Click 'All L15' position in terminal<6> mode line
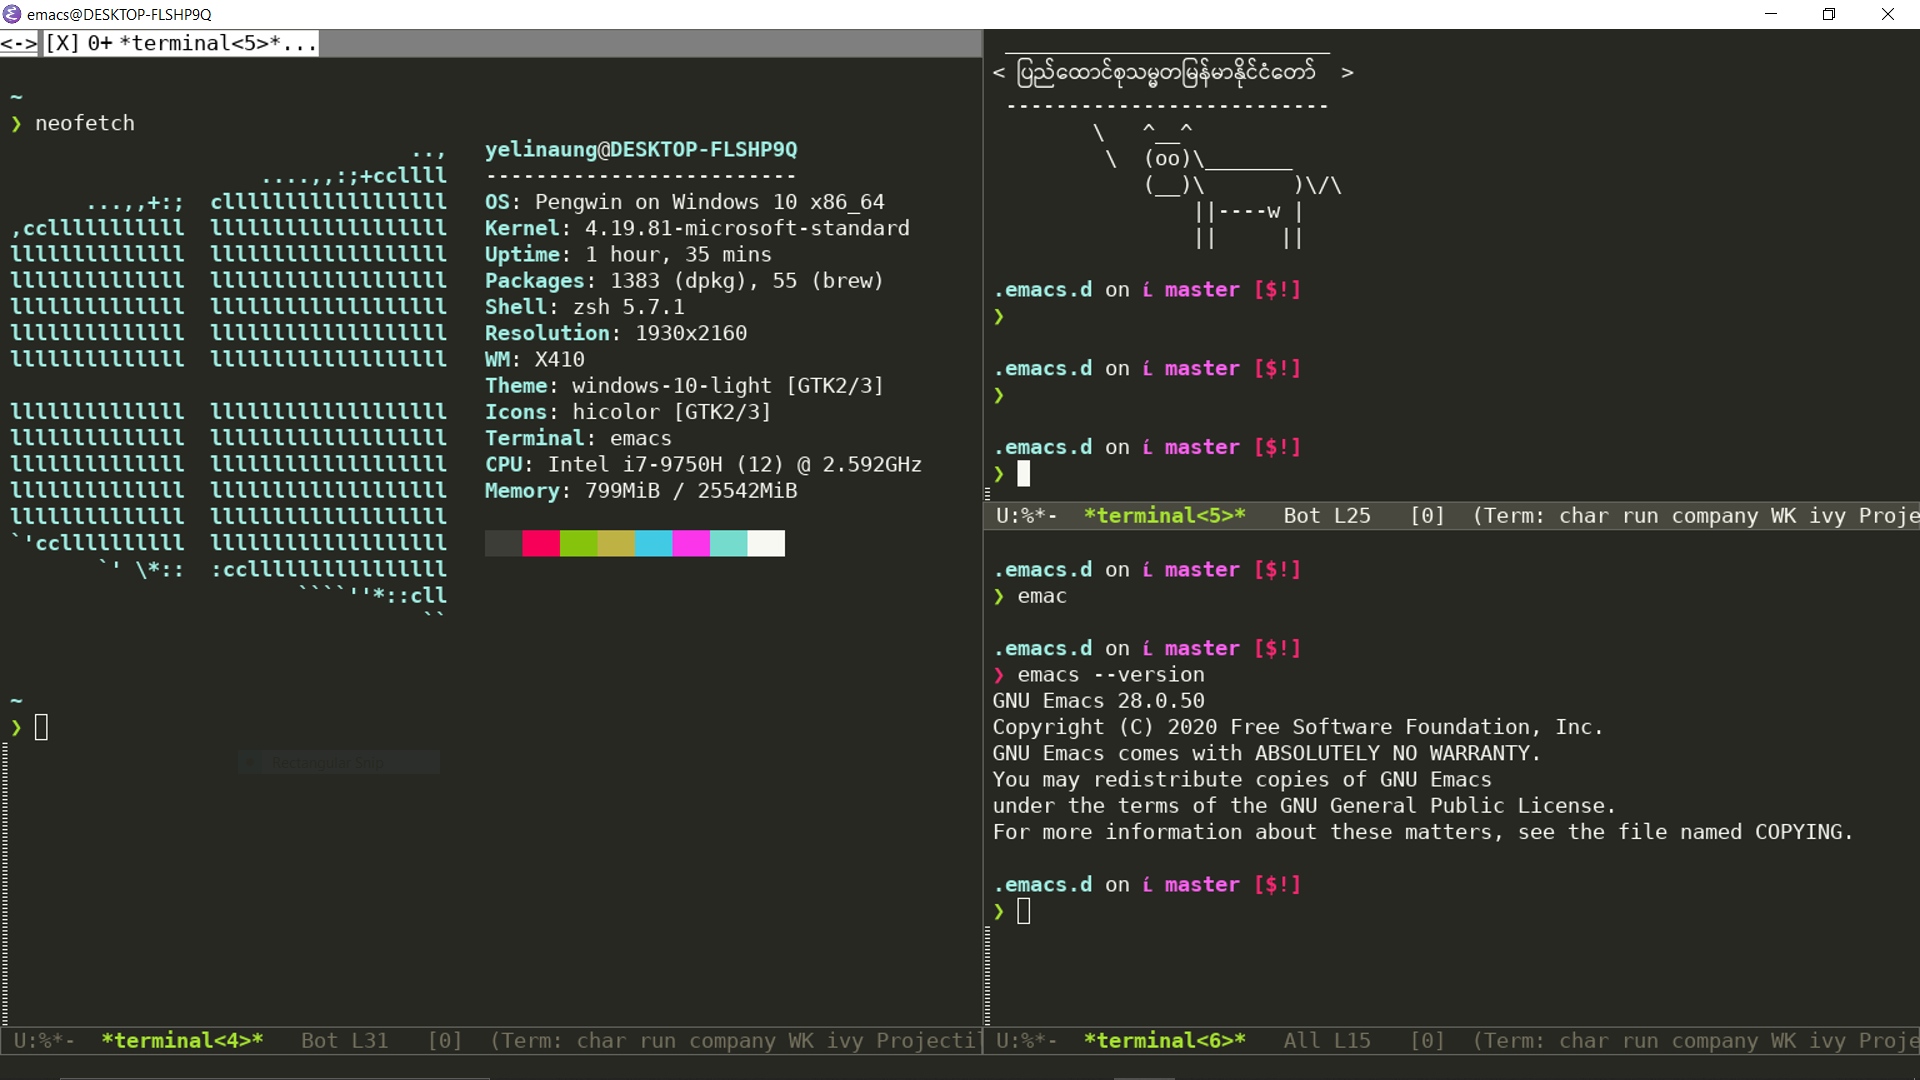Image resolution: width=1920 pixels, height=1080 pixels. [x=1327, y=1041]
